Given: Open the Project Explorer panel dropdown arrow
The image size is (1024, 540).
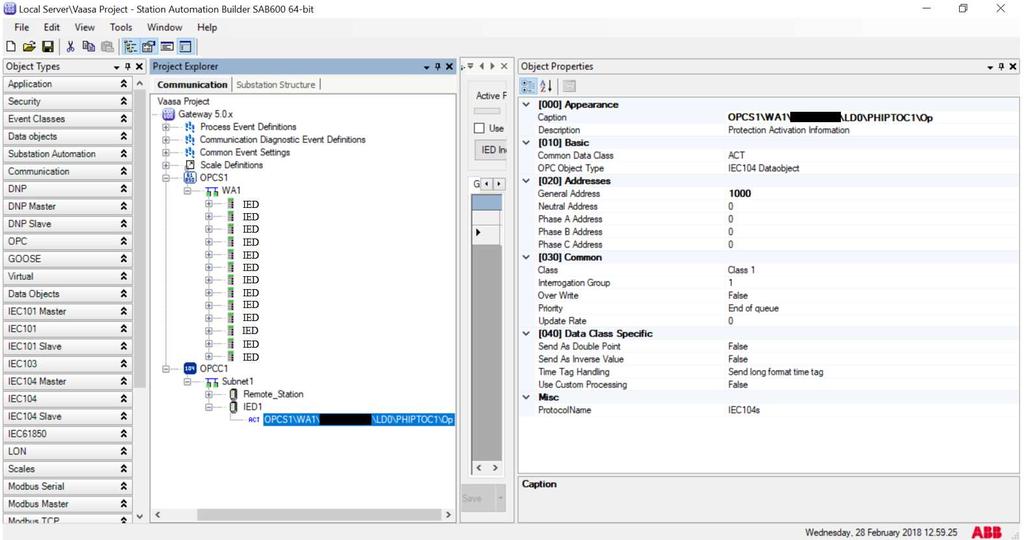Looking at the screenshot, I should 426,67.
